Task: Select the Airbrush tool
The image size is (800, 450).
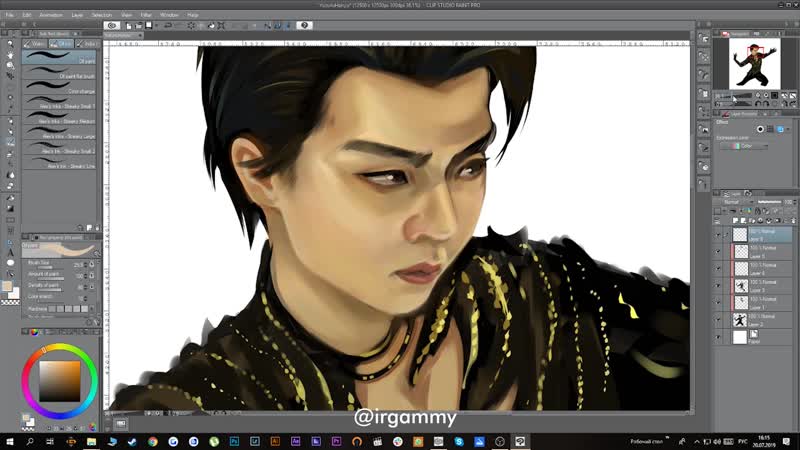Action: tap(10, 154)
